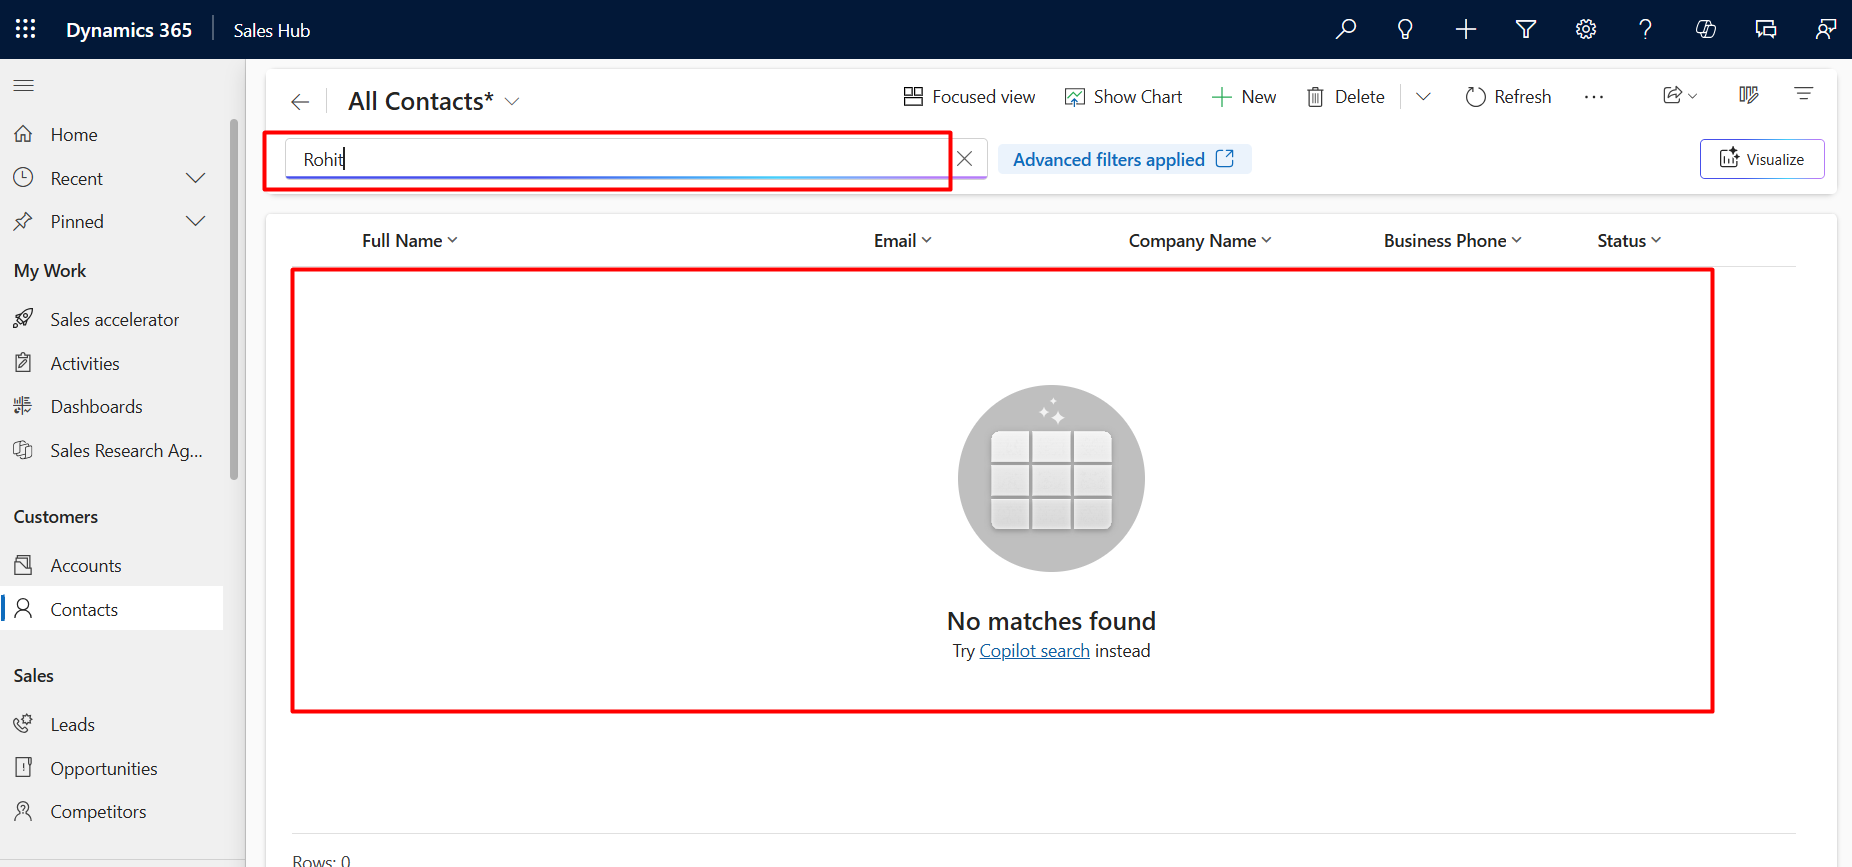Clear the search box with X
This screenshot has width=1852, height=867.
[x=964, y=159]
